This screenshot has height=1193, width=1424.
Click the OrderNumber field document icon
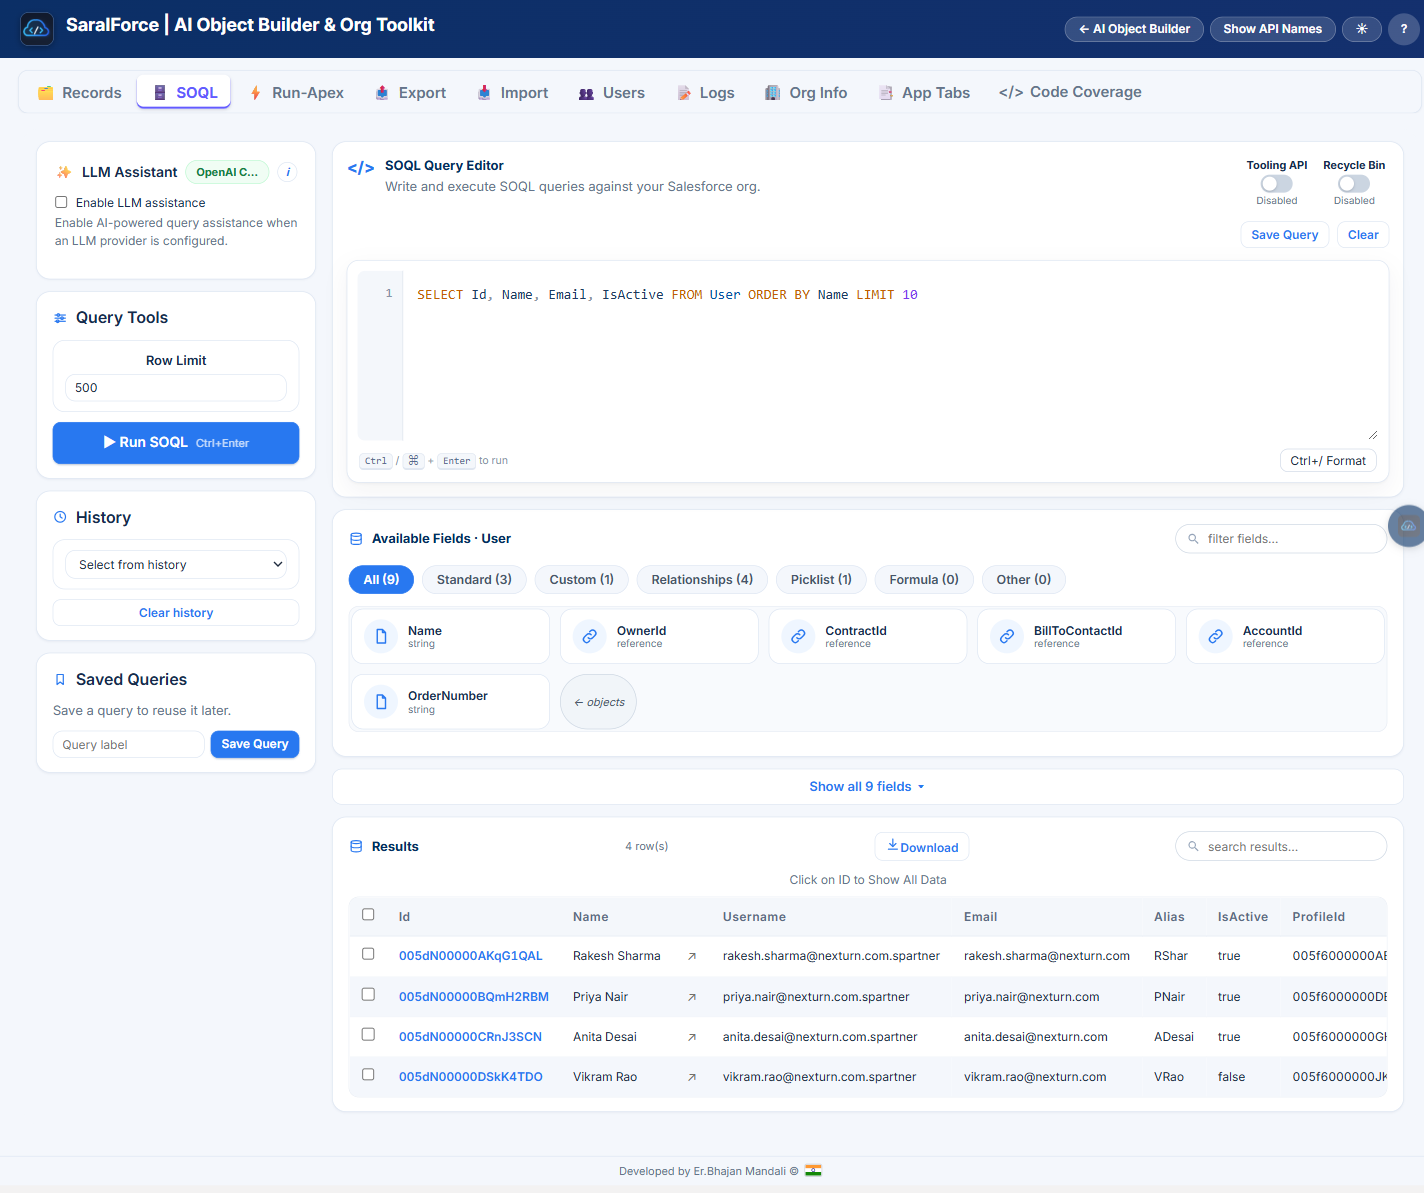(x=381, y=702)
